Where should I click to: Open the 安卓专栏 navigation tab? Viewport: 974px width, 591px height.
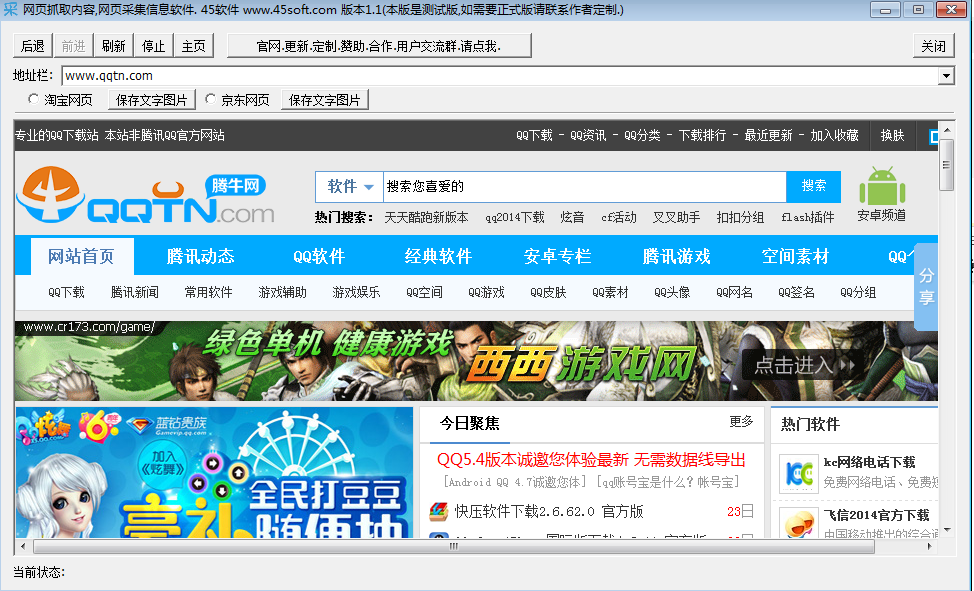pyautogui.click(x=557, y=256)
